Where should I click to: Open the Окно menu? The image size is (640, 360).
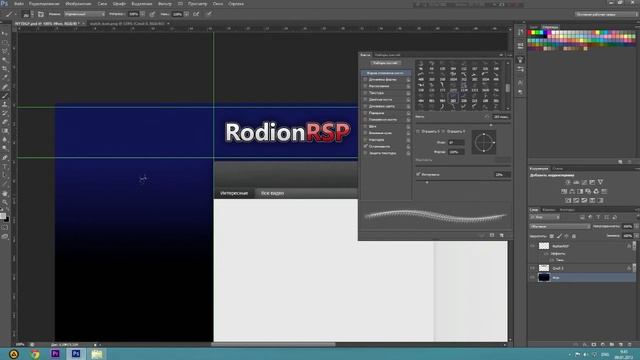[x=218, y=4]
